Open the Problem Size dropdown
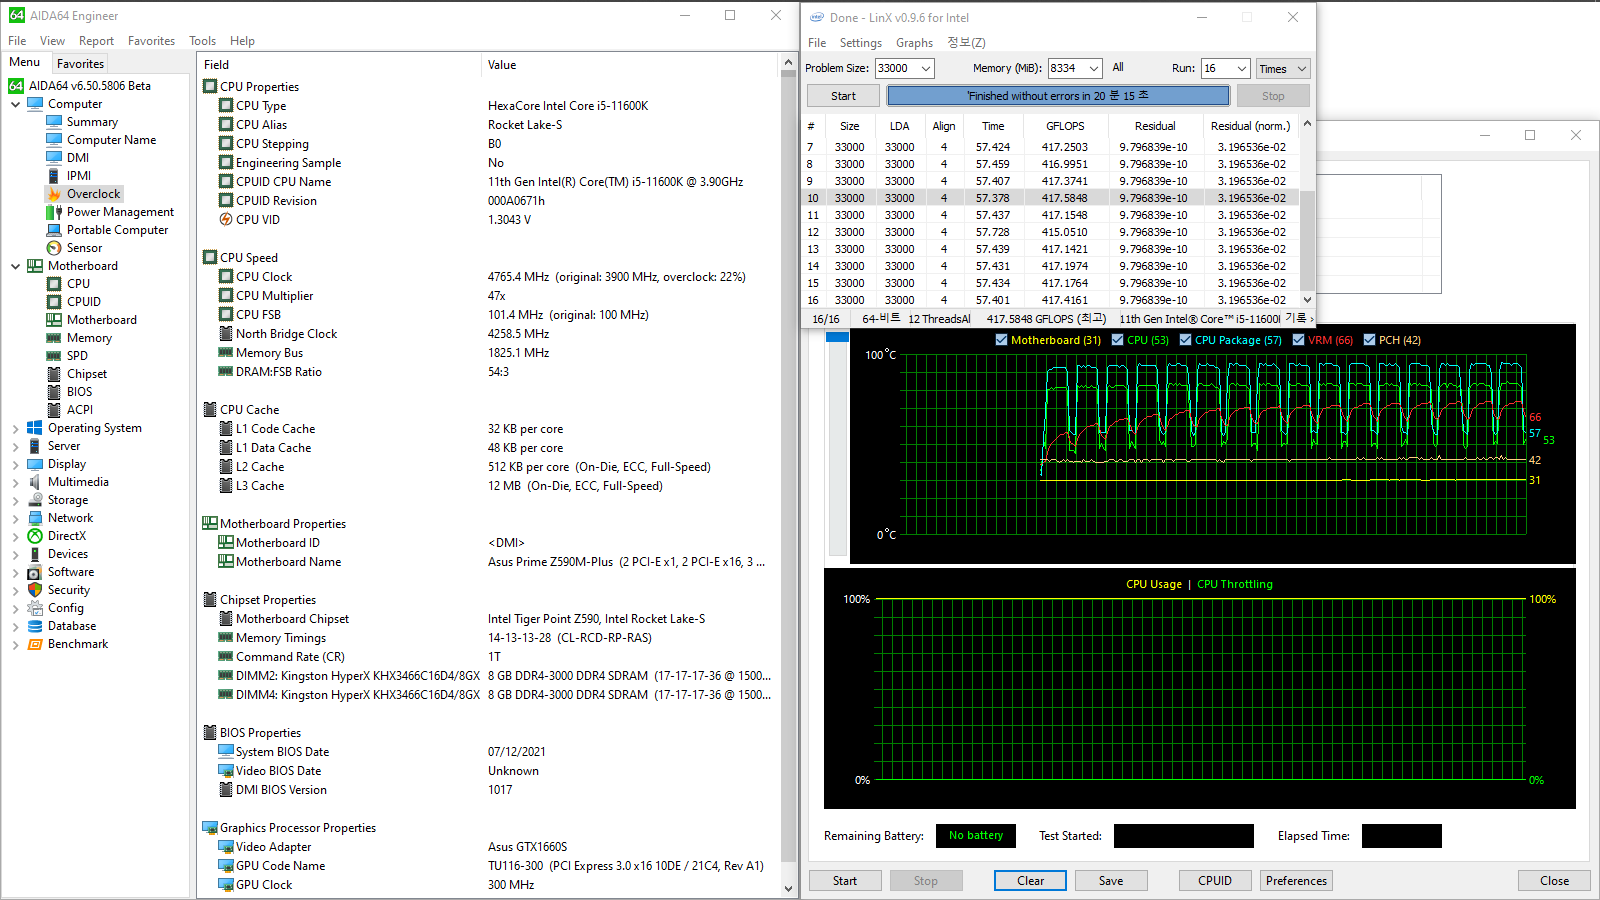Viewport: 1600px width, 900px height. pos(926,69)
